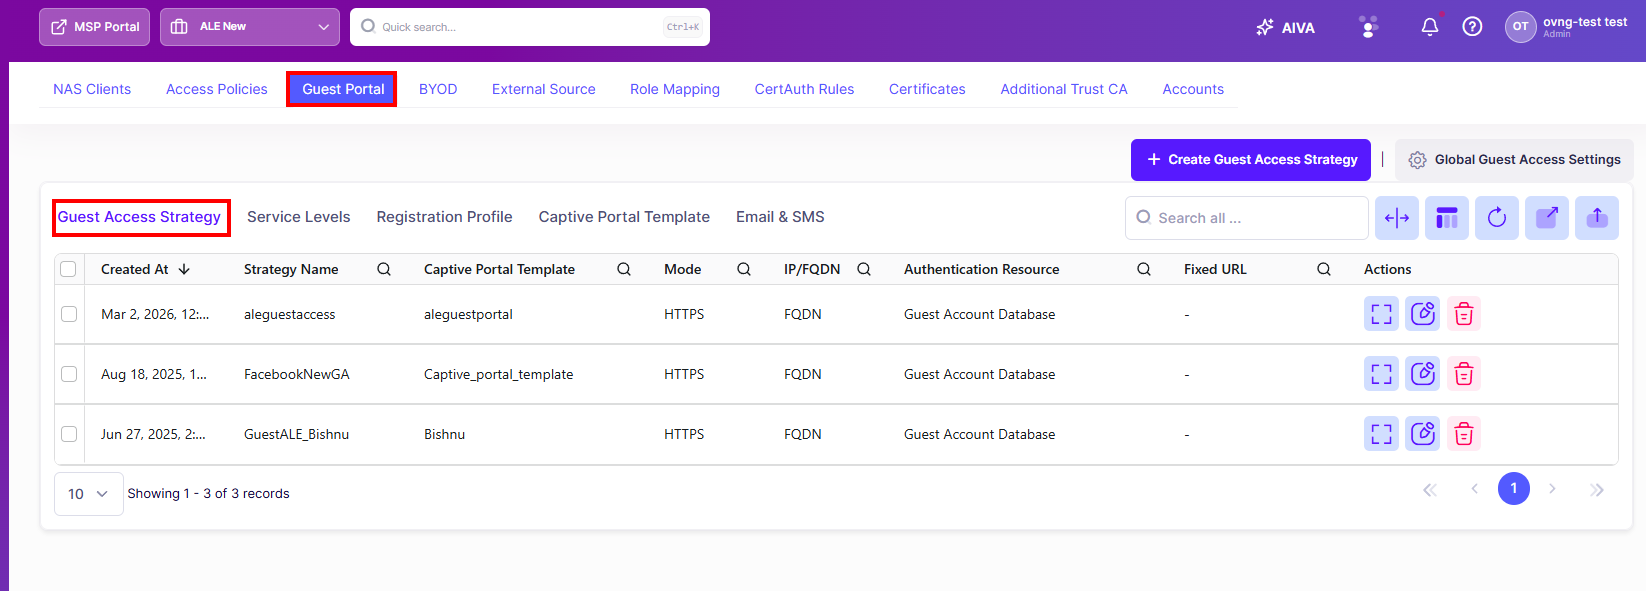Click Create Guest Access Strategy button
The height and width of the screenshot is (591, 1646).
click(1251, 160)
